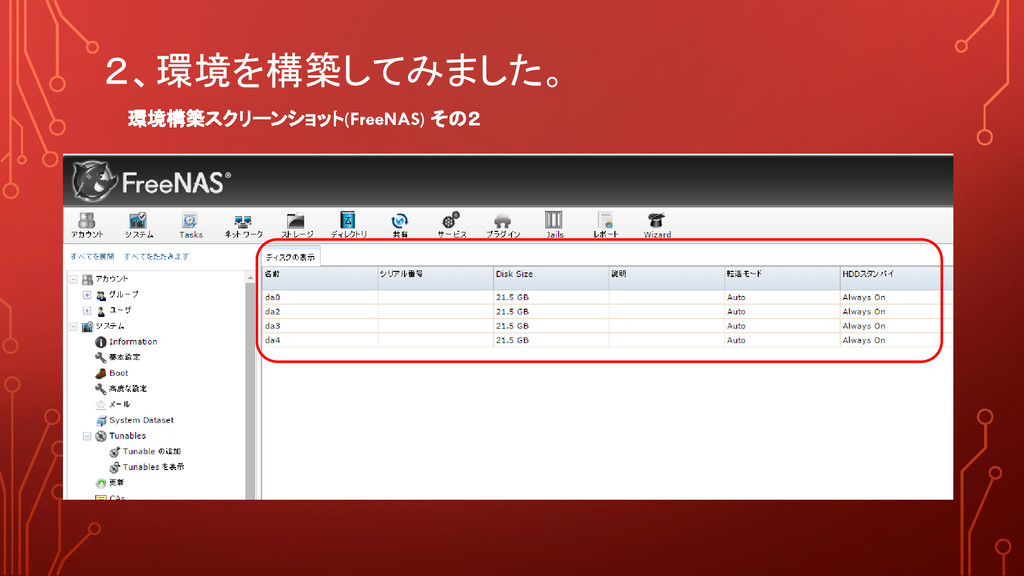Viewport: 1024px width, 576px height.
Task: Click the tree panel scrollbar up arrow
Action: point(250,278)
